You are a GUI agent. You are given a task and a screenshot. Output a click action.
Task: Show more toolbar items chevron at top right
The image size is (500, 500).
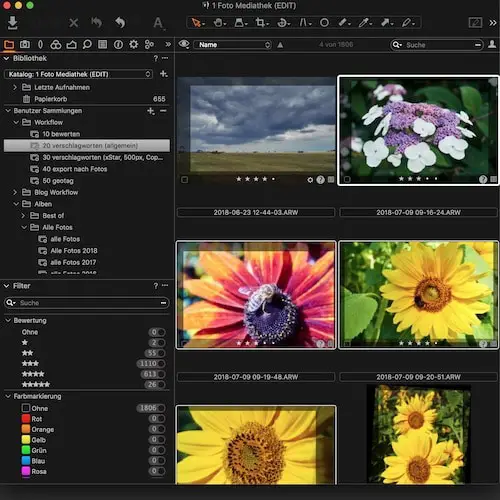click(x=493, y=23)
